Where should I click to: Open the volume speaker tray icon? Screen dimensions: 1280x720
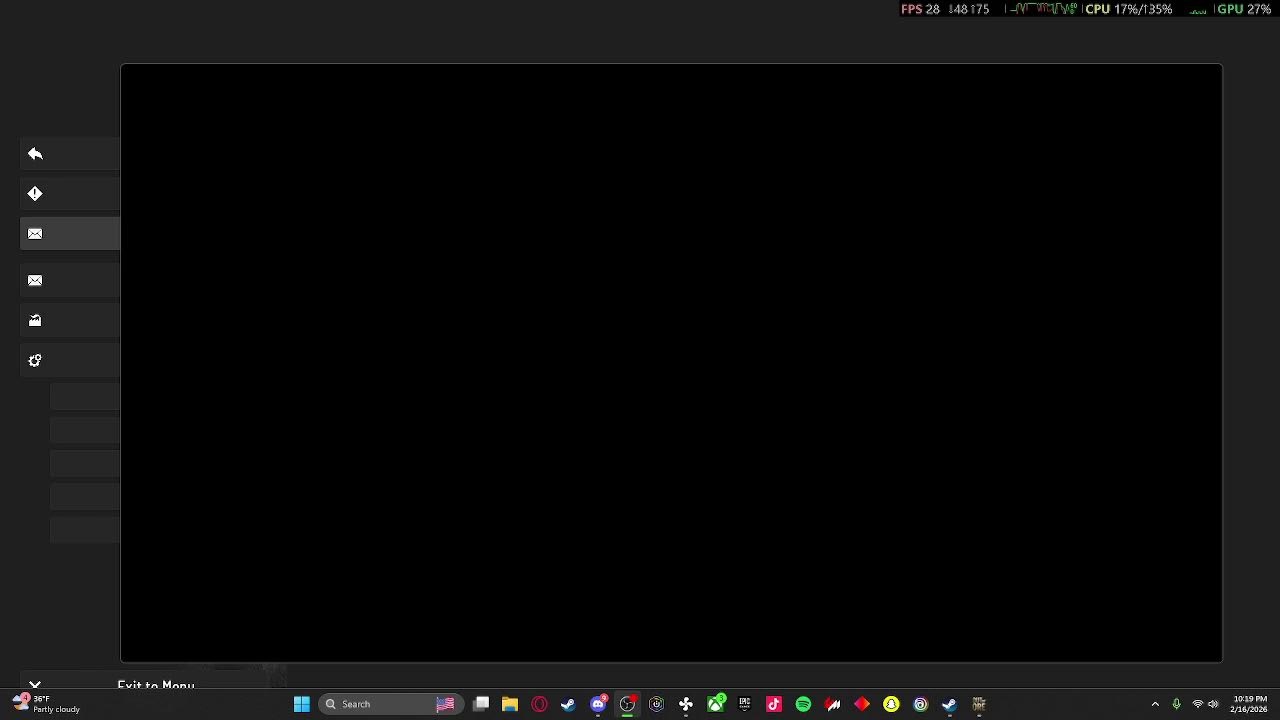[x=1213, y=704]
